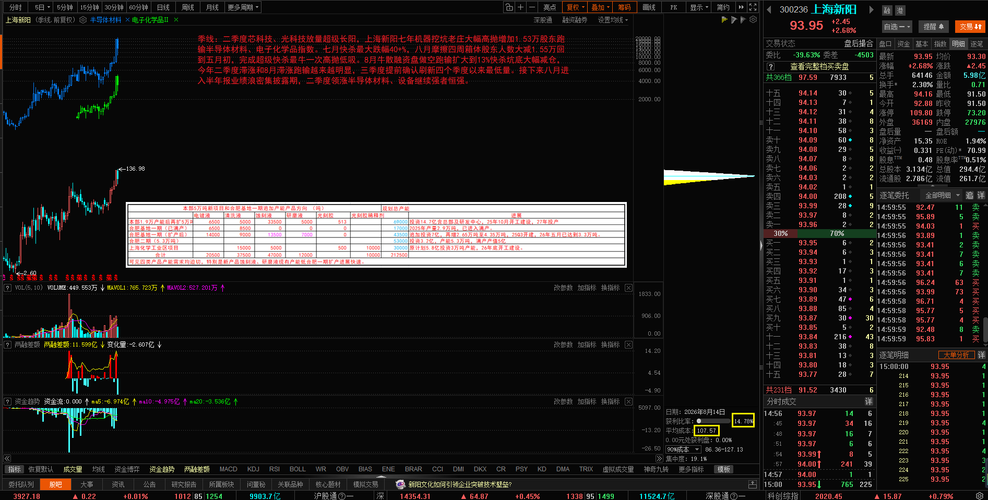Click stock code 300236
The width and height of the screenshot is (988, 500).
click(793, 9)
